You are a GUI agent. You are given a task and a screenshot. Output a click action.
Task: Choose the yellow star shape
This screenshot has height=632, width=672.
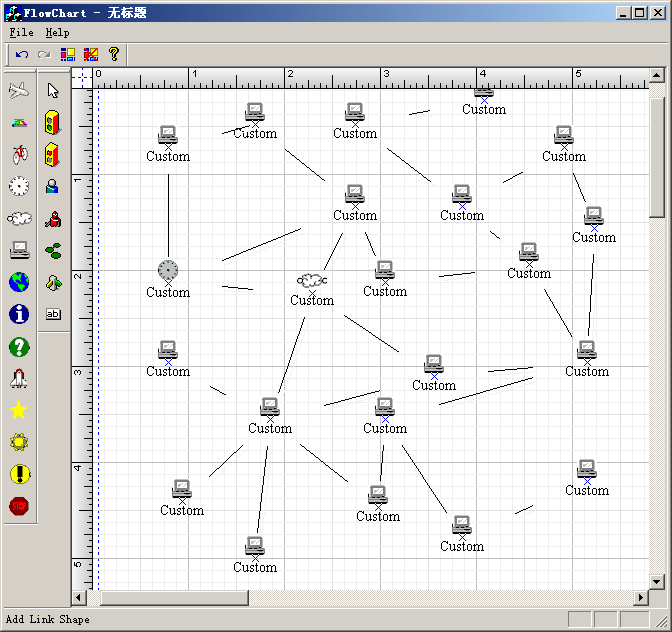coord(18,410)
